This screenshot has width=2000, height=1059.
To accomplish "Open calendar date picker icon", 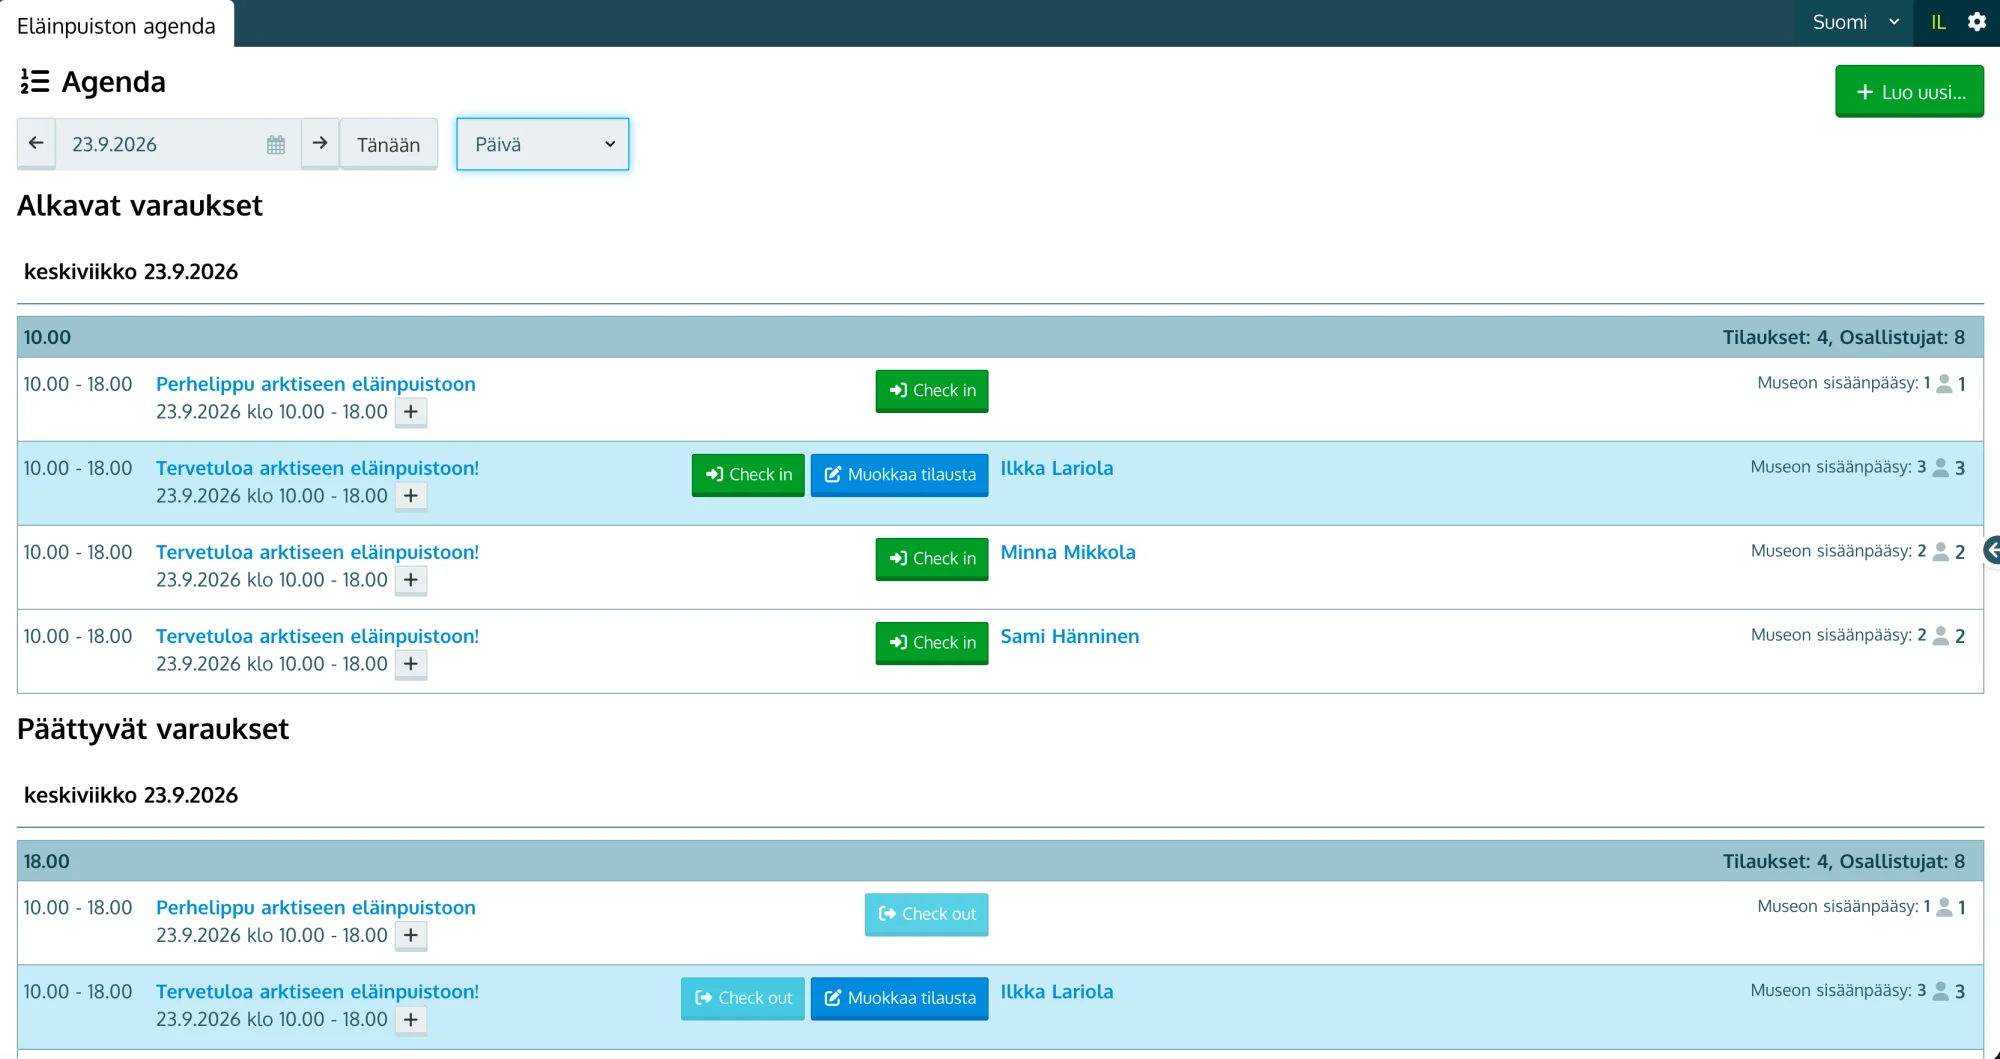I will [276, 145].
